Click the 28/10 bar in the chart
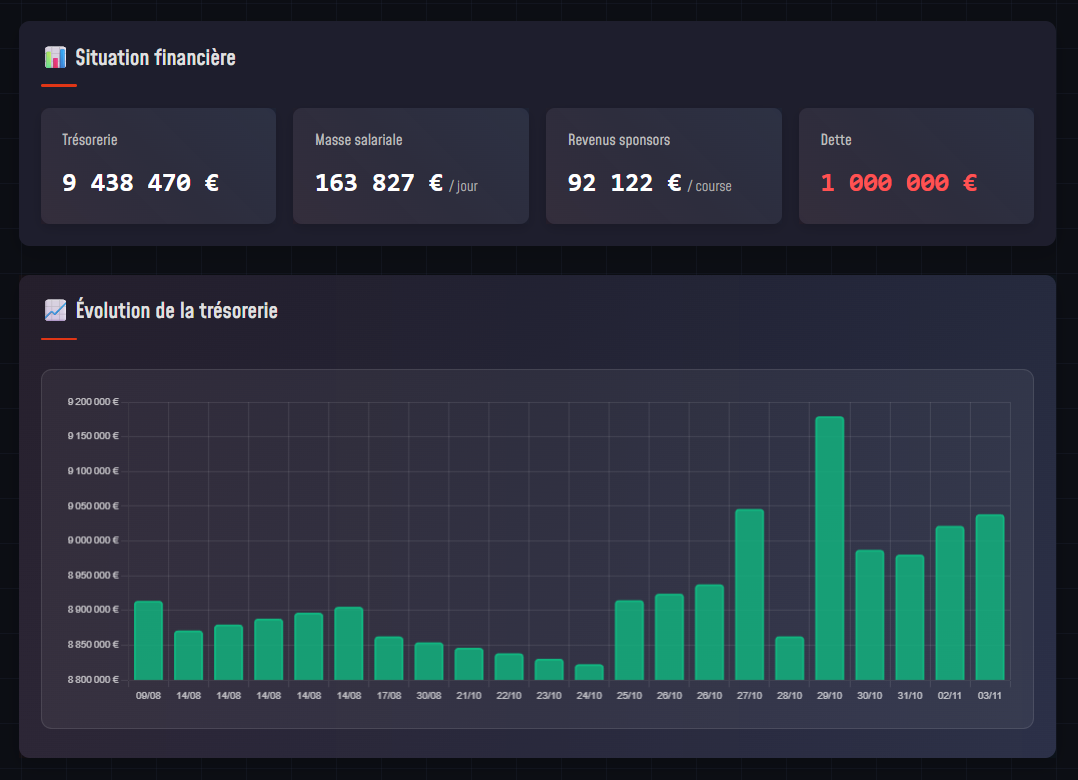This screenshot has height=780, width=1078. pos(789,658)
